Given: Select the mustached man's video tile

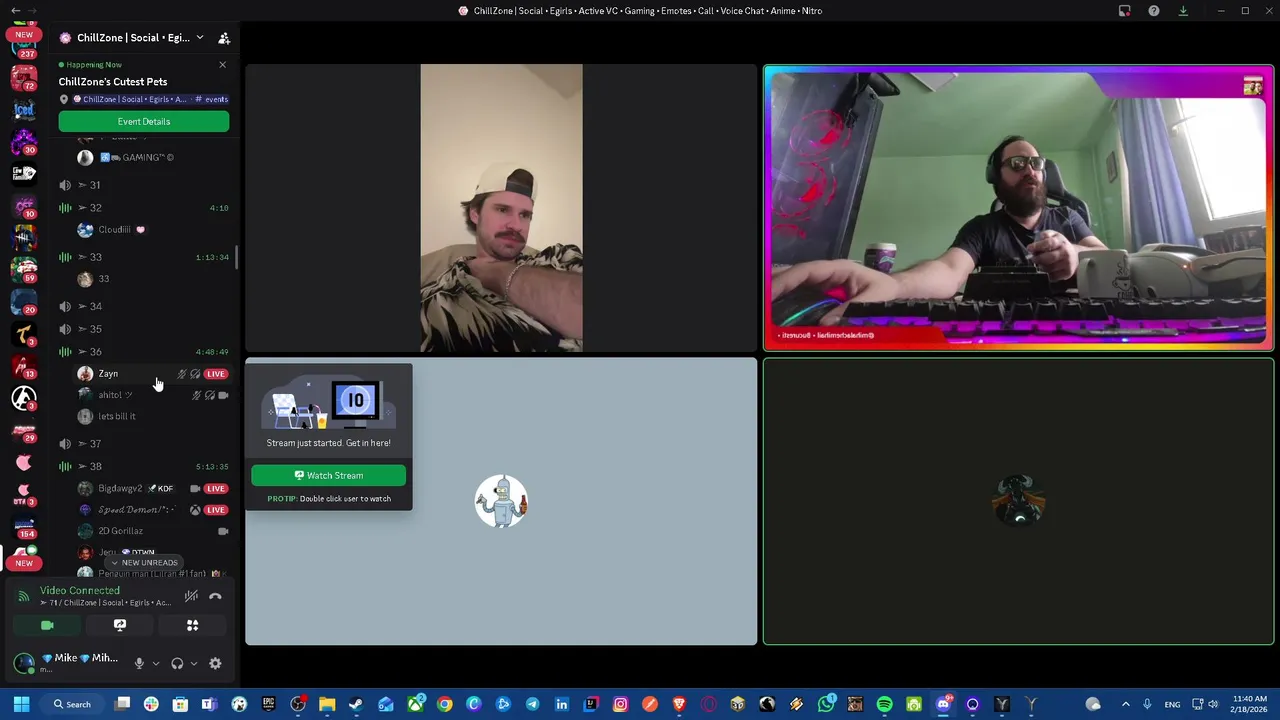Looking at the screenshot, I should pos(501,208).
